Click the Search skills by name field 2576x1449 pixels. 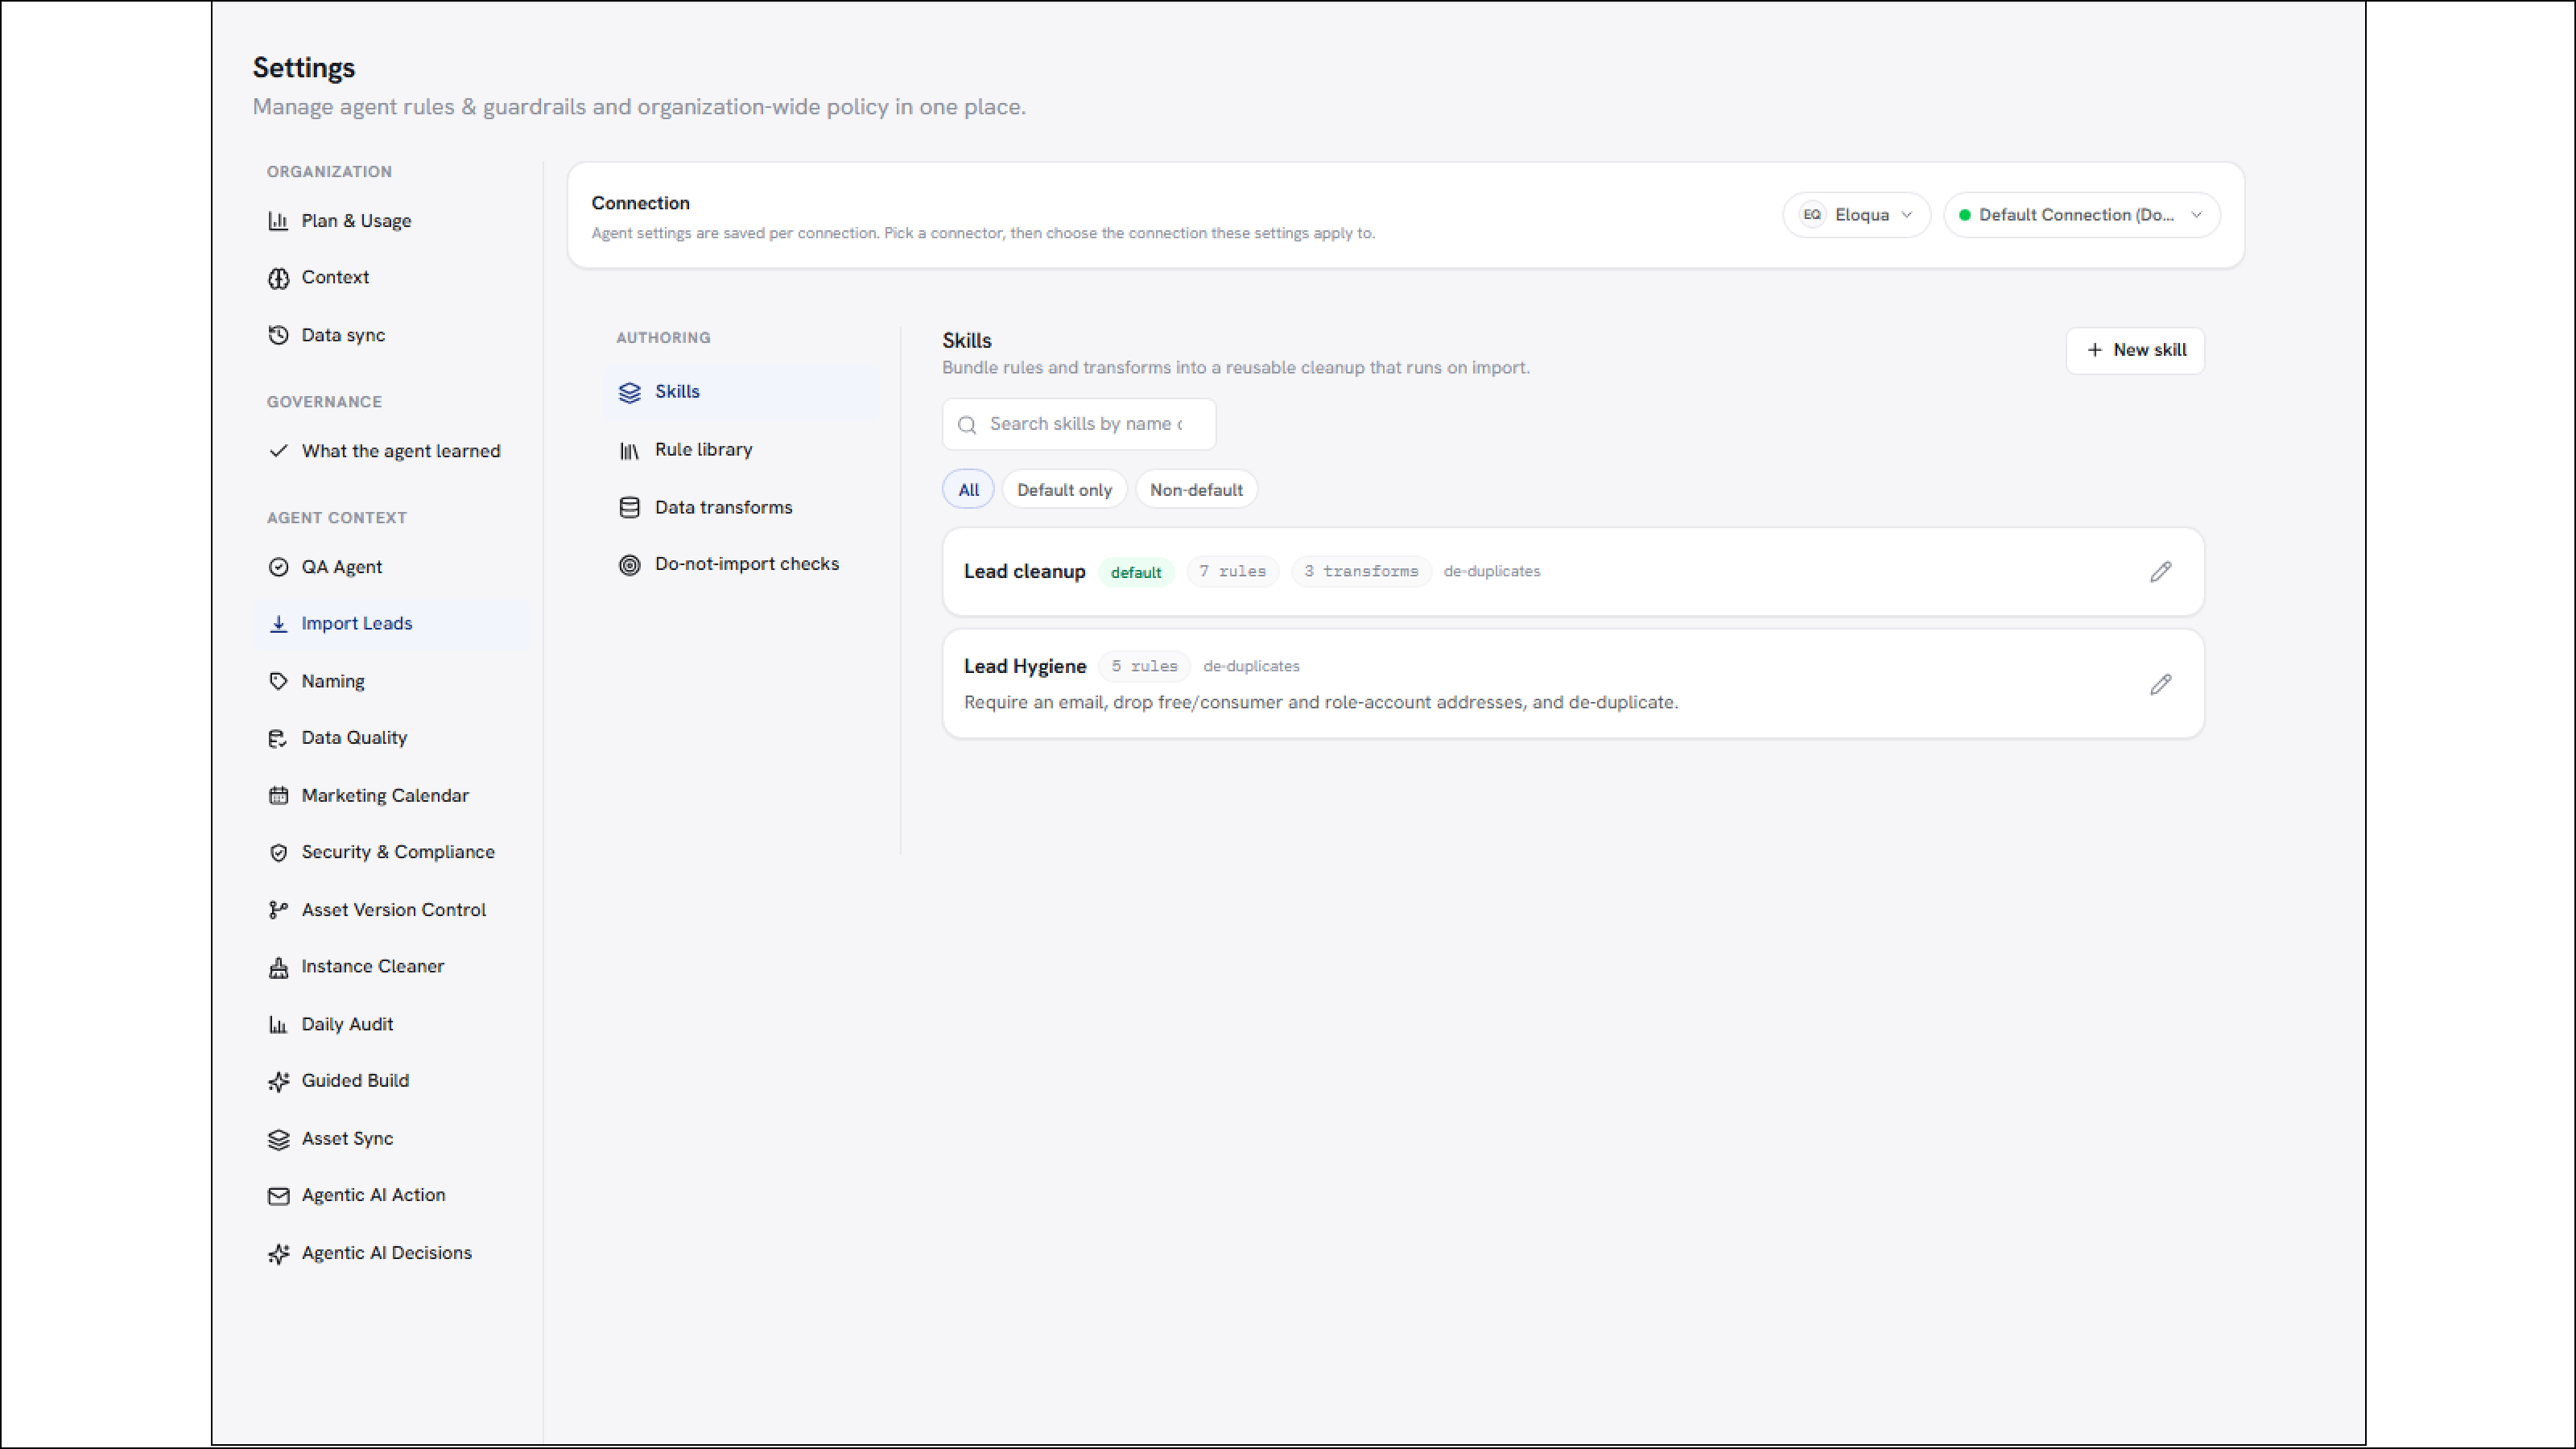click(x=1079, y=424)
